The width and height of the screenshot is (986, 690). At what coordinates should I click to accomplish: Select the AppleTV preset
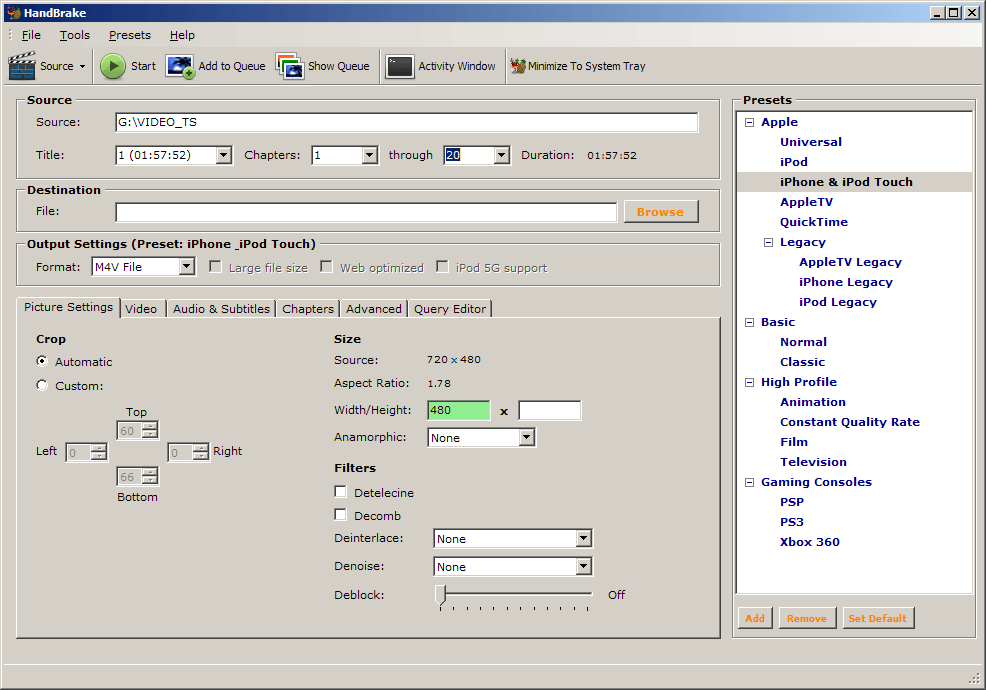(806, 203)
